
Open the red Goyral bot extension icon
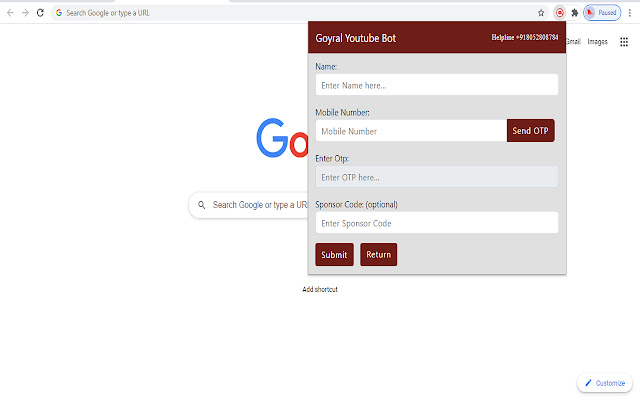pyautogui.click(x=560, y=13)
